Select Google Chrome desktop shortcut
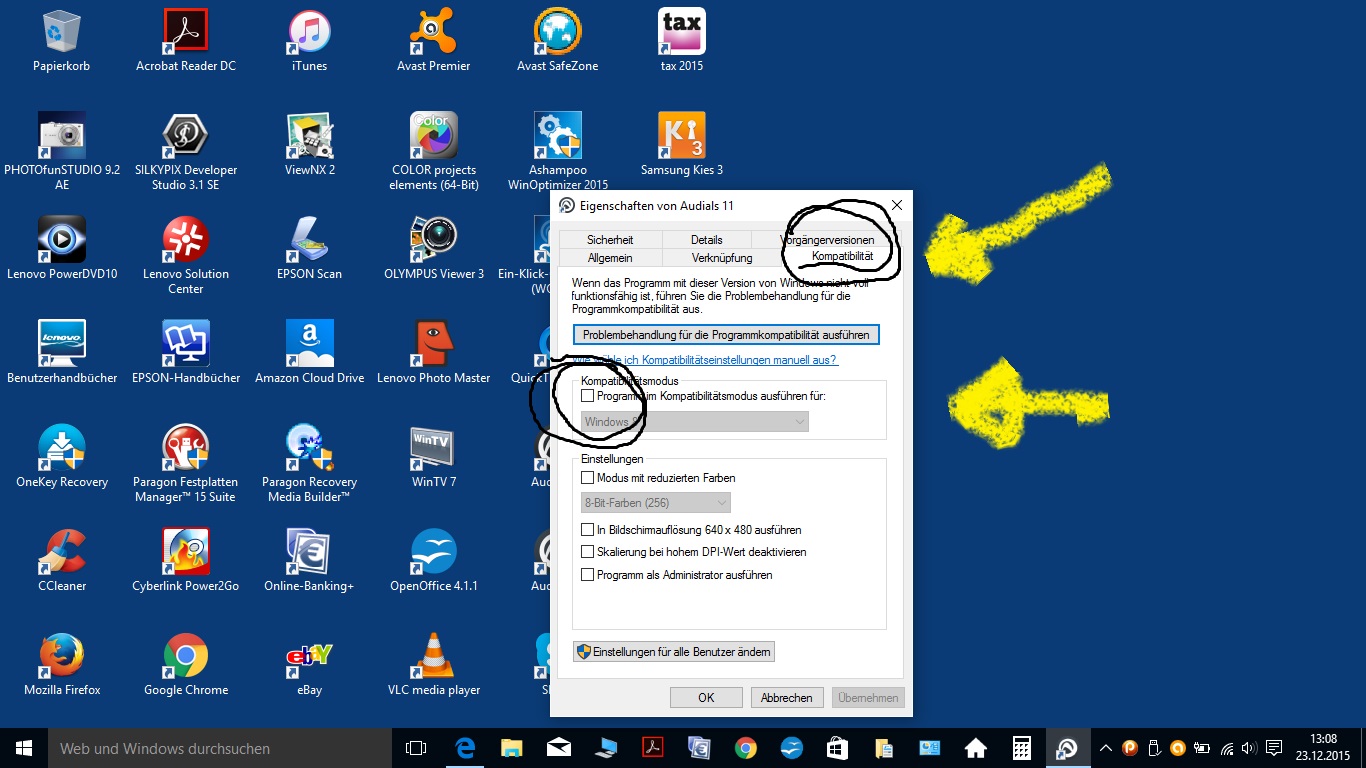Viewport: 1366px width, 768px height. pyautogui.click(x=186, y=664)
